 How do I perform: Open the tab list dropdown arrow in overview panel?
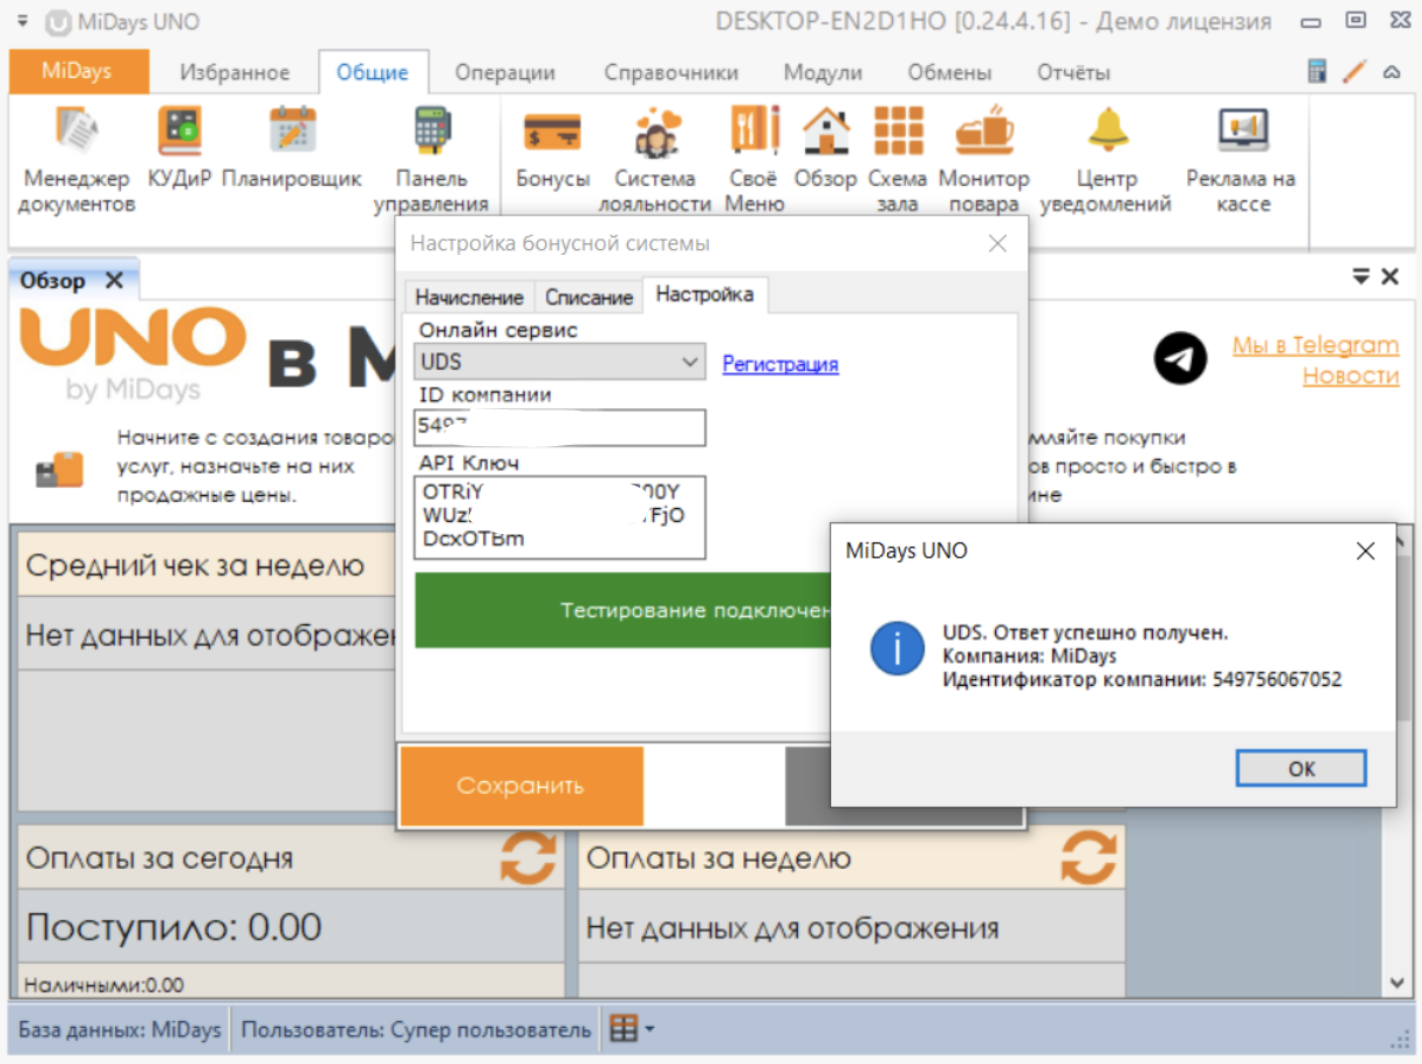pyautogui.click(x=1361, y=276)
